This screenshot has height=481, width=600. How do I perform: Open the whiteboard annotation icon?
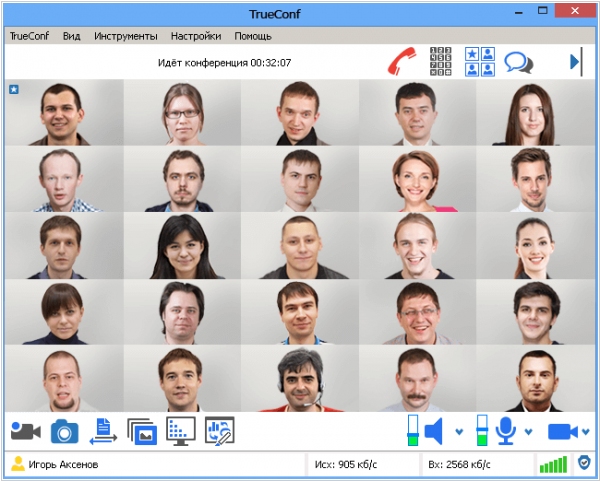point(220,431)
